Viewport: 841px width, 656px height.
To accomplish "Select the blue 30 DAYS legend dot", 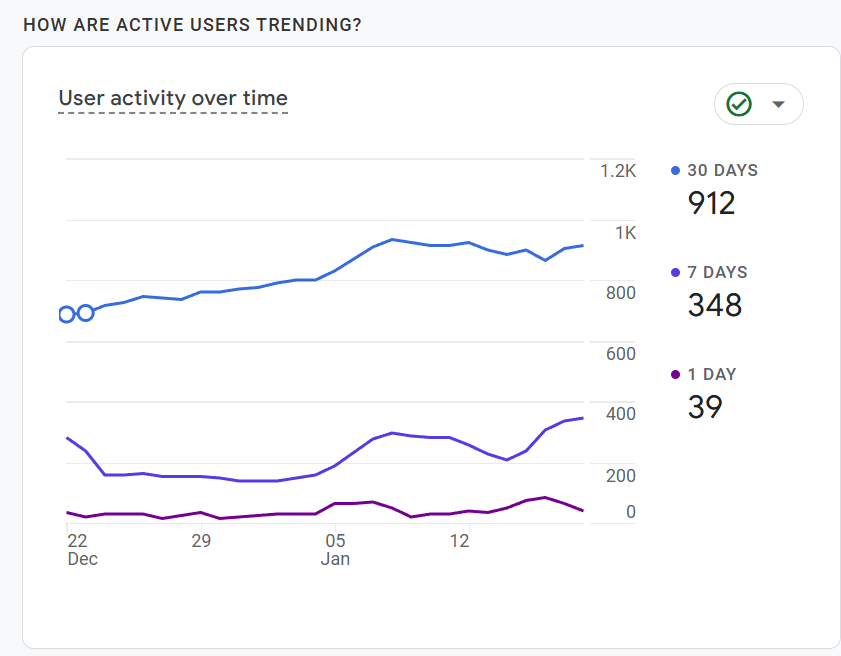I will click(x=675, y=171).
